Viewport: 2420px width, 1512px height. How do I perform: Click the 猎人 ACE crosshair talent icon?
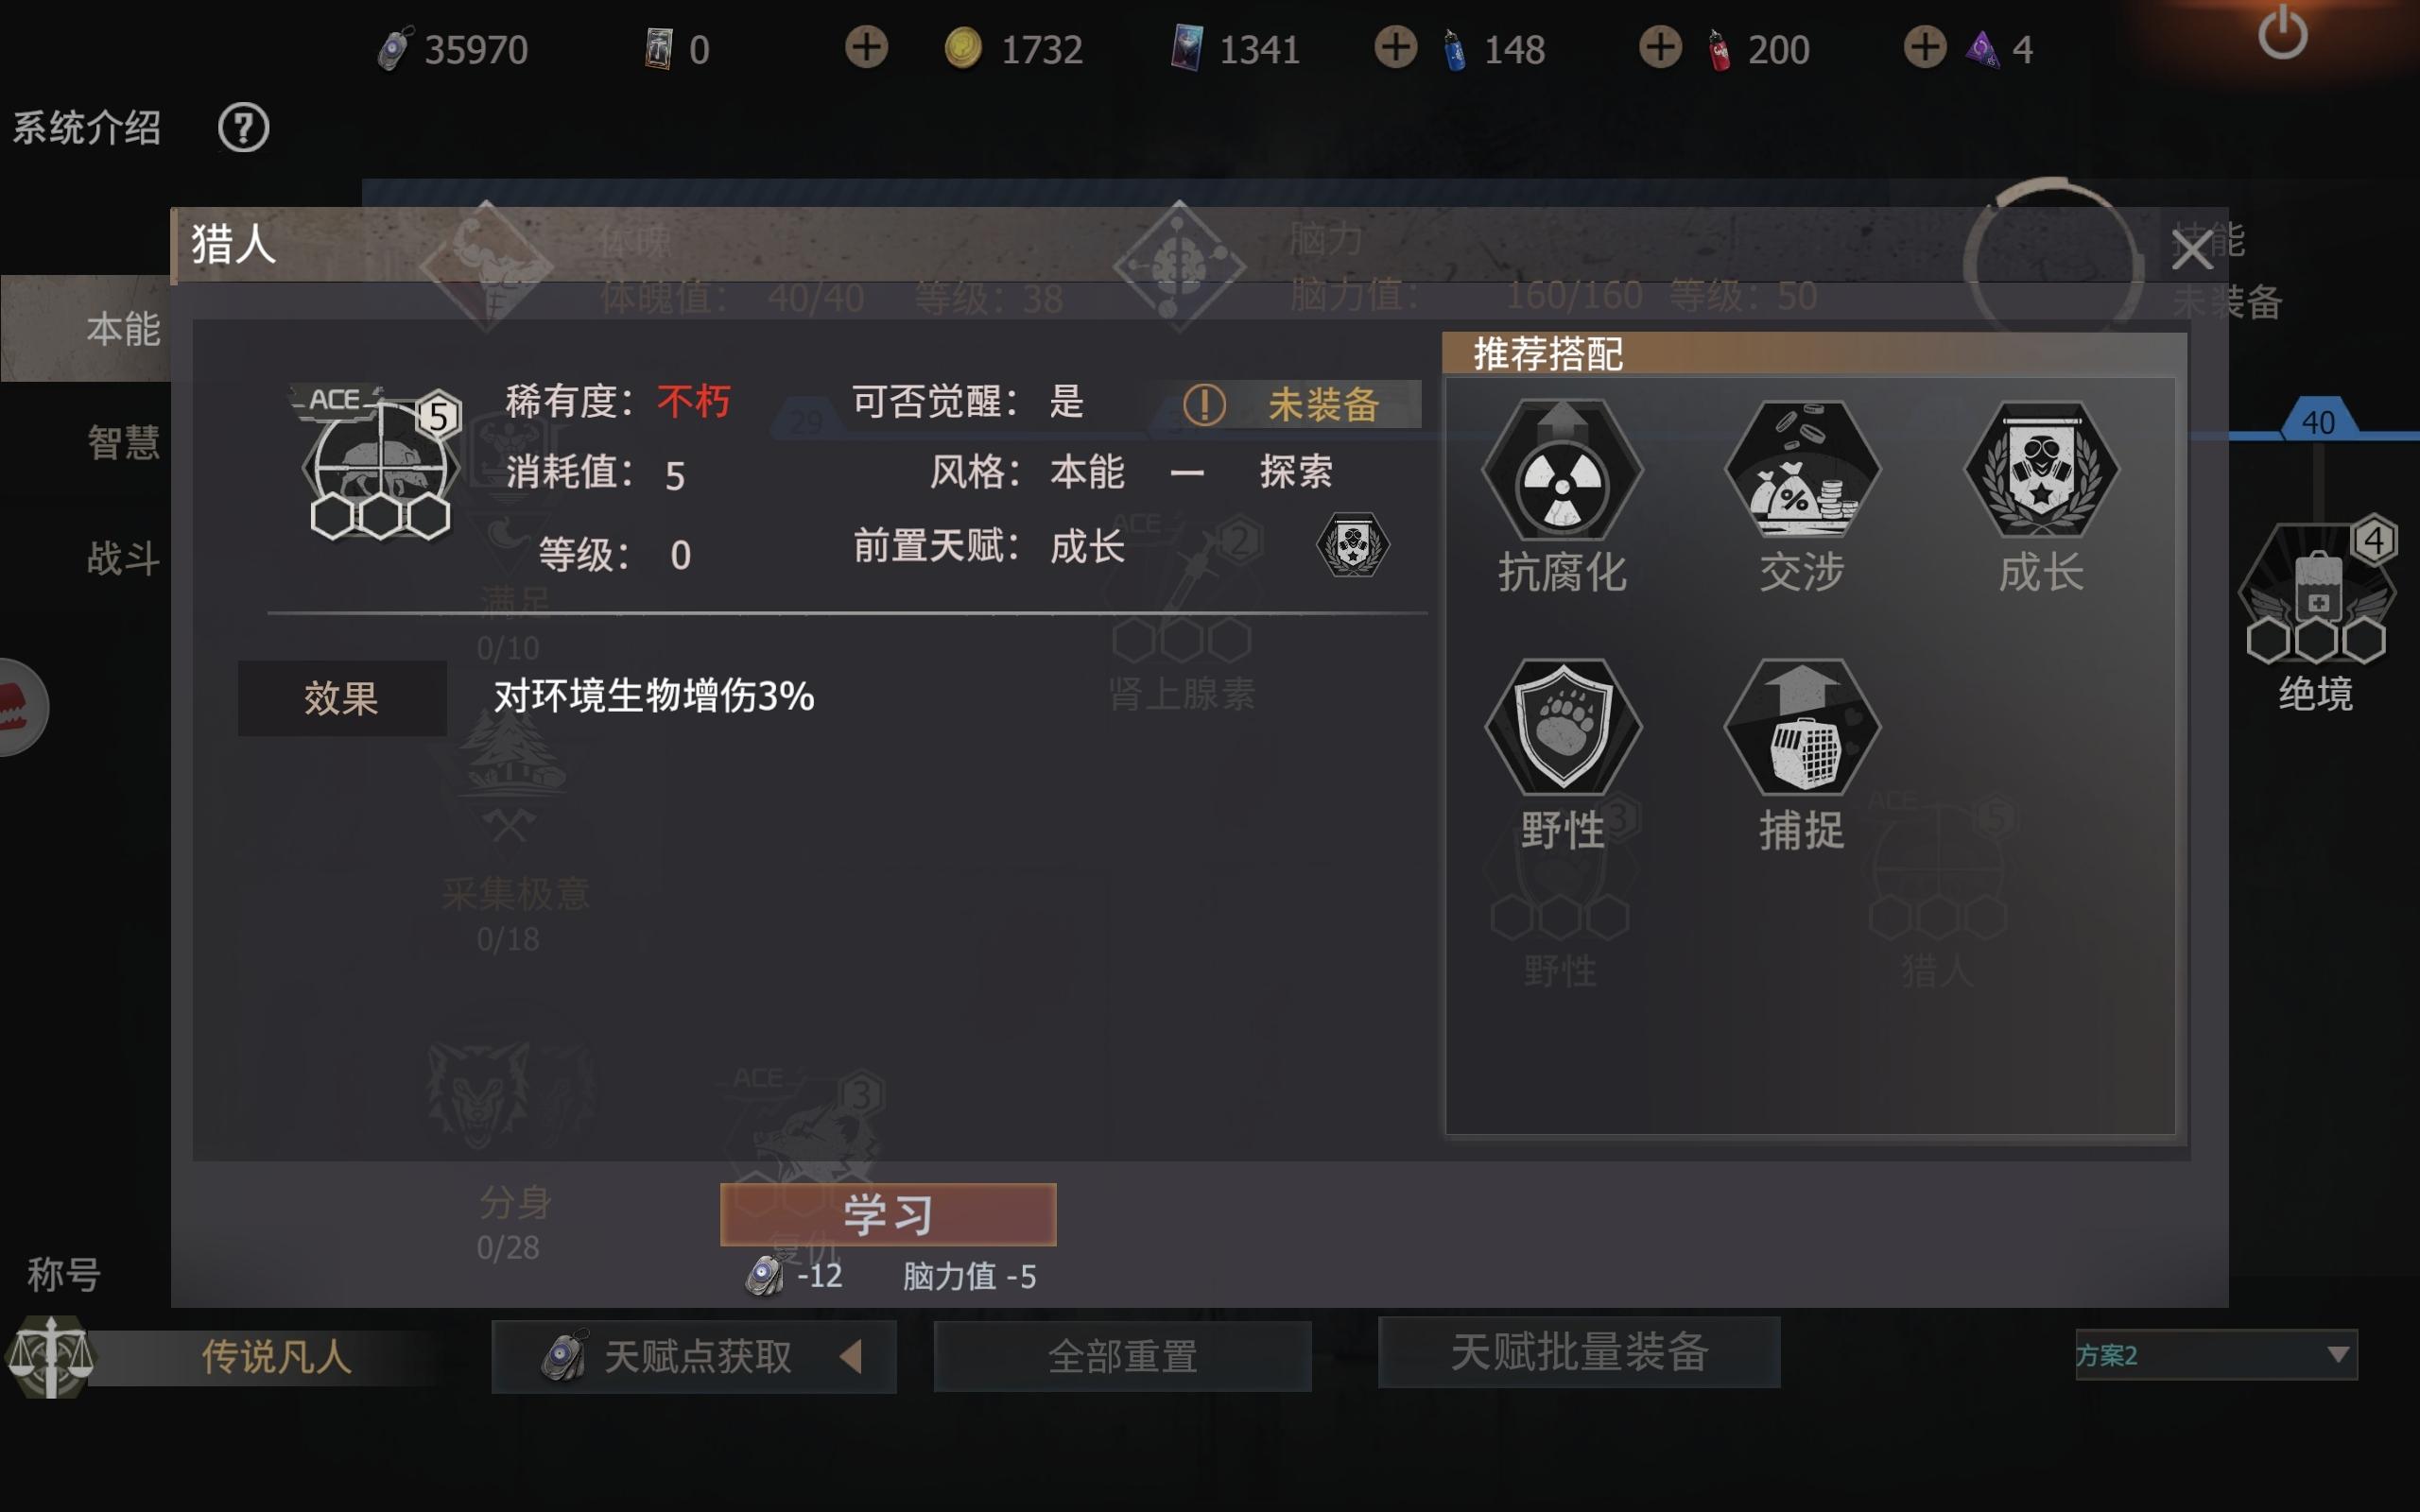pyautogui.click(x=378, y=463)
